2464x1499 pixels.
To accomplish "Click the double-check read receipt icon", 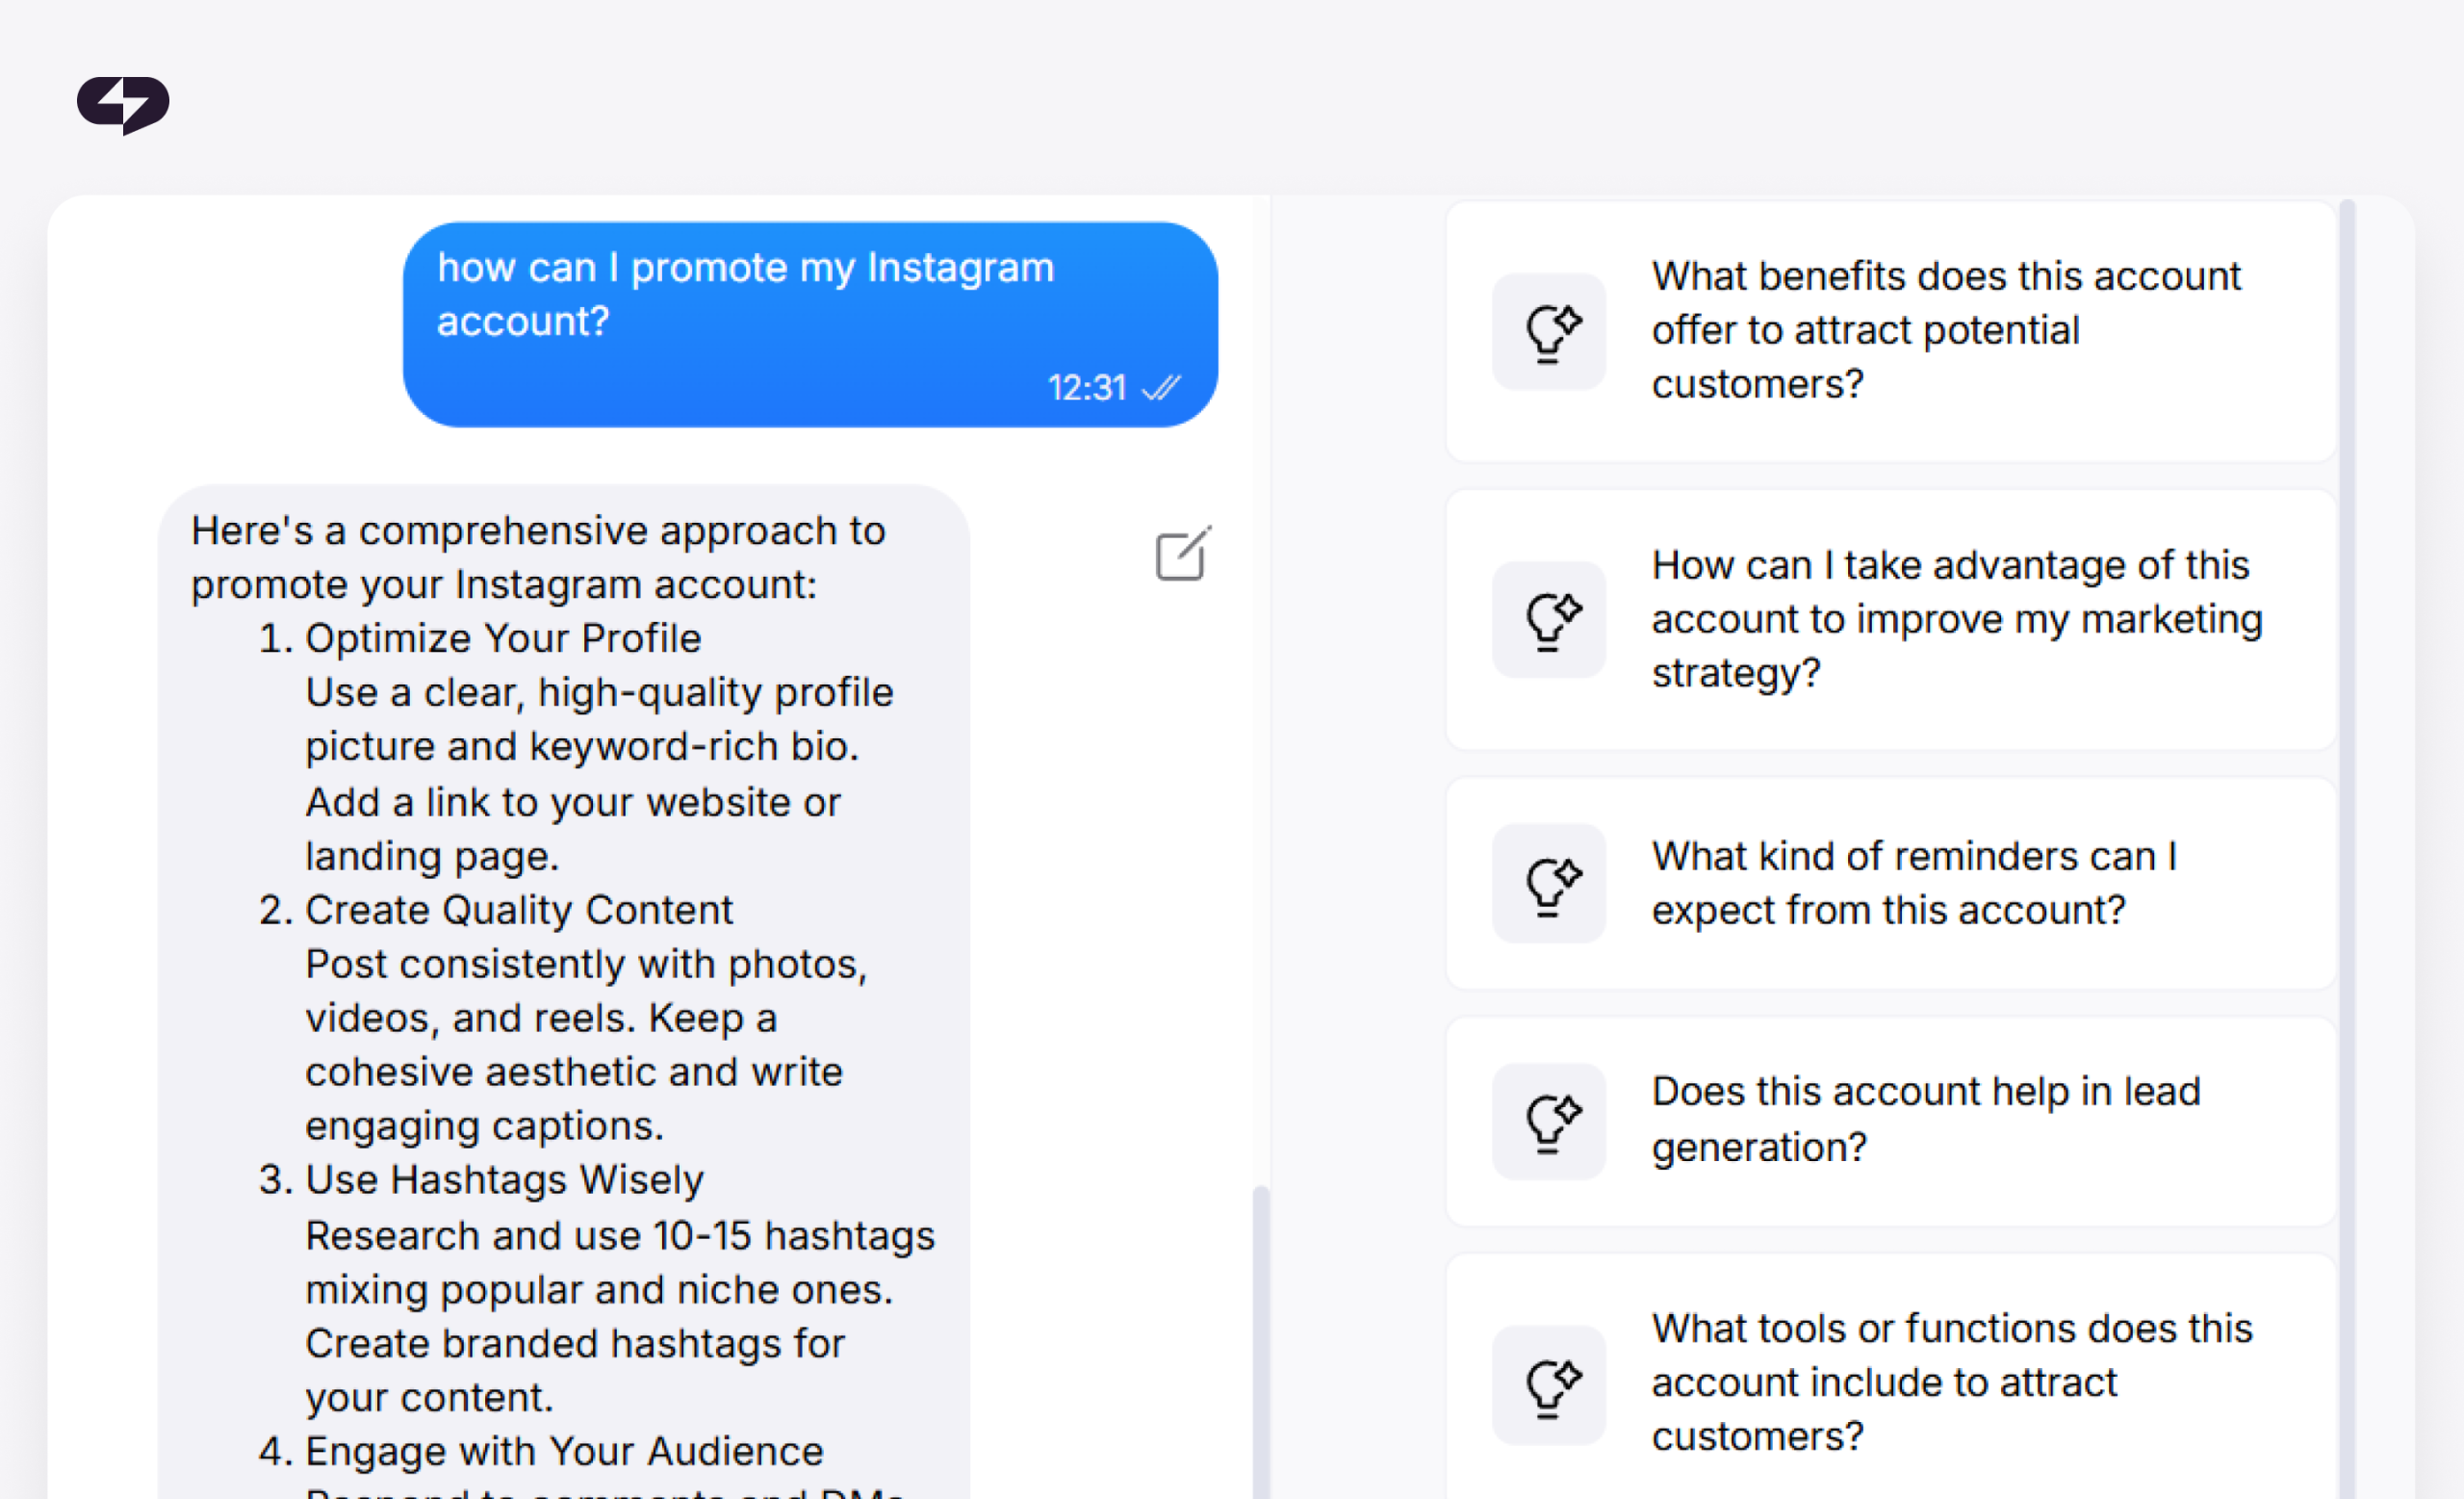I will coord(1162,388).
